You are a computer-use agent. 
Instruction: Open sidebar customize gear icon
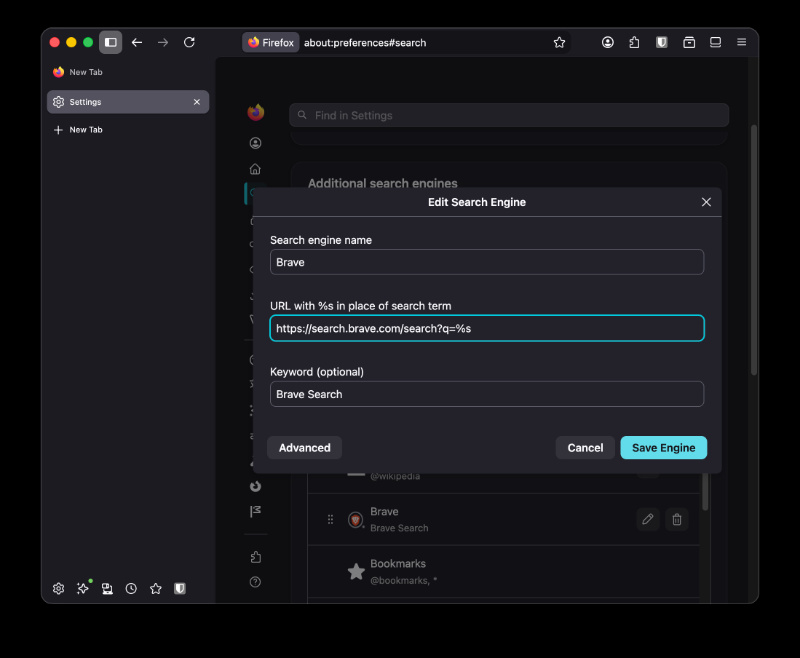coord(59,589)
